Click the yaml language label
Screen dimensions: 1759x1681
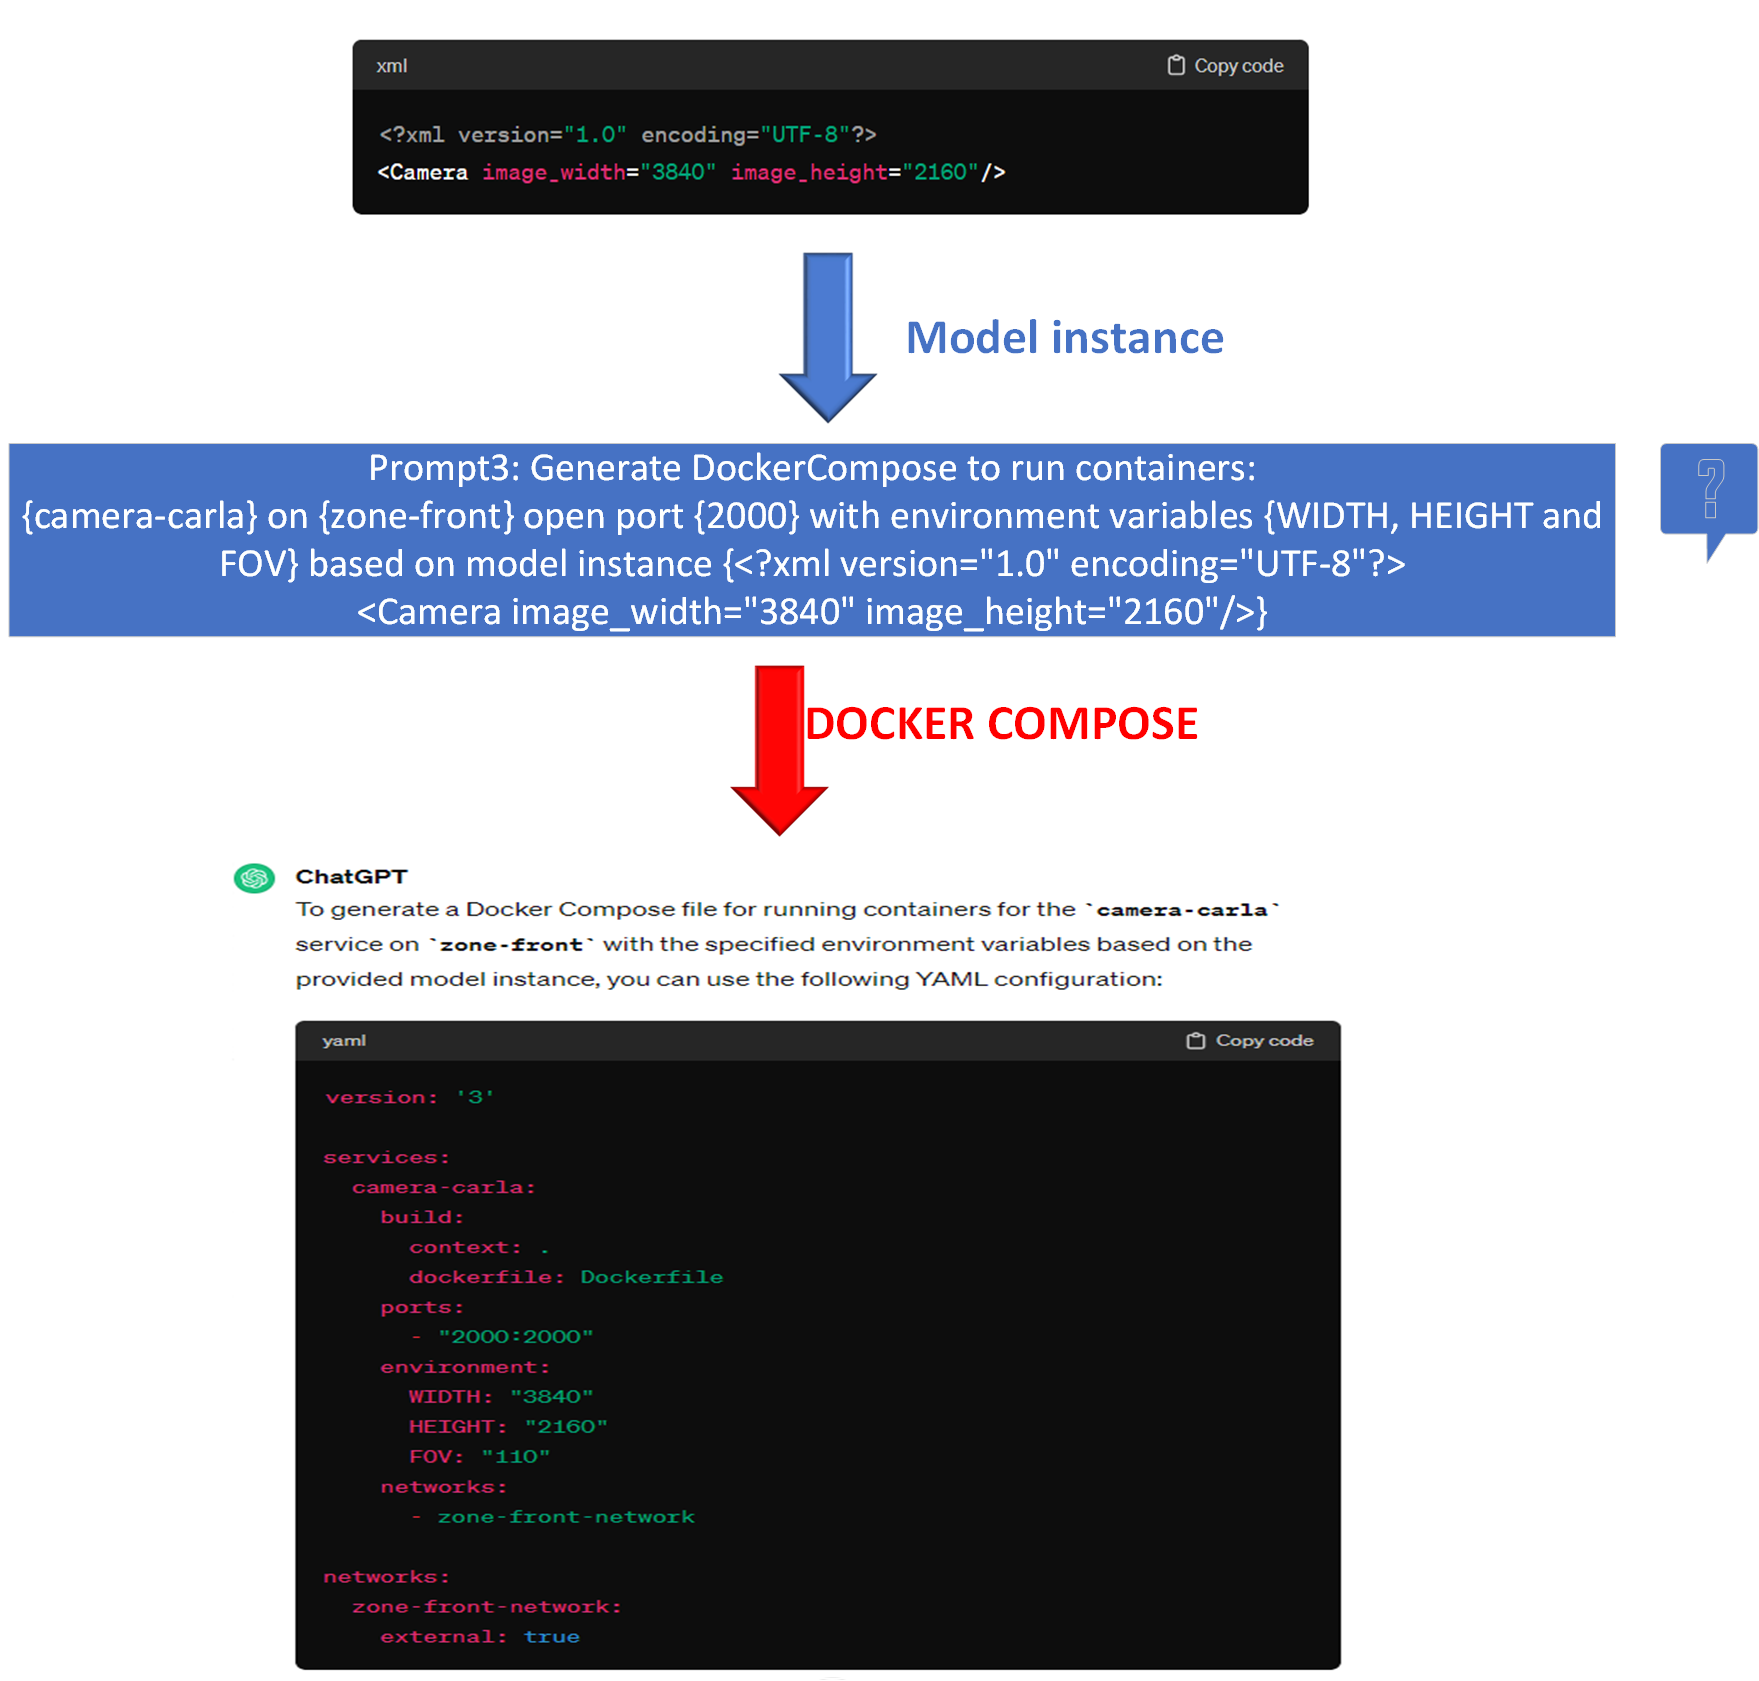[344, 1041]
